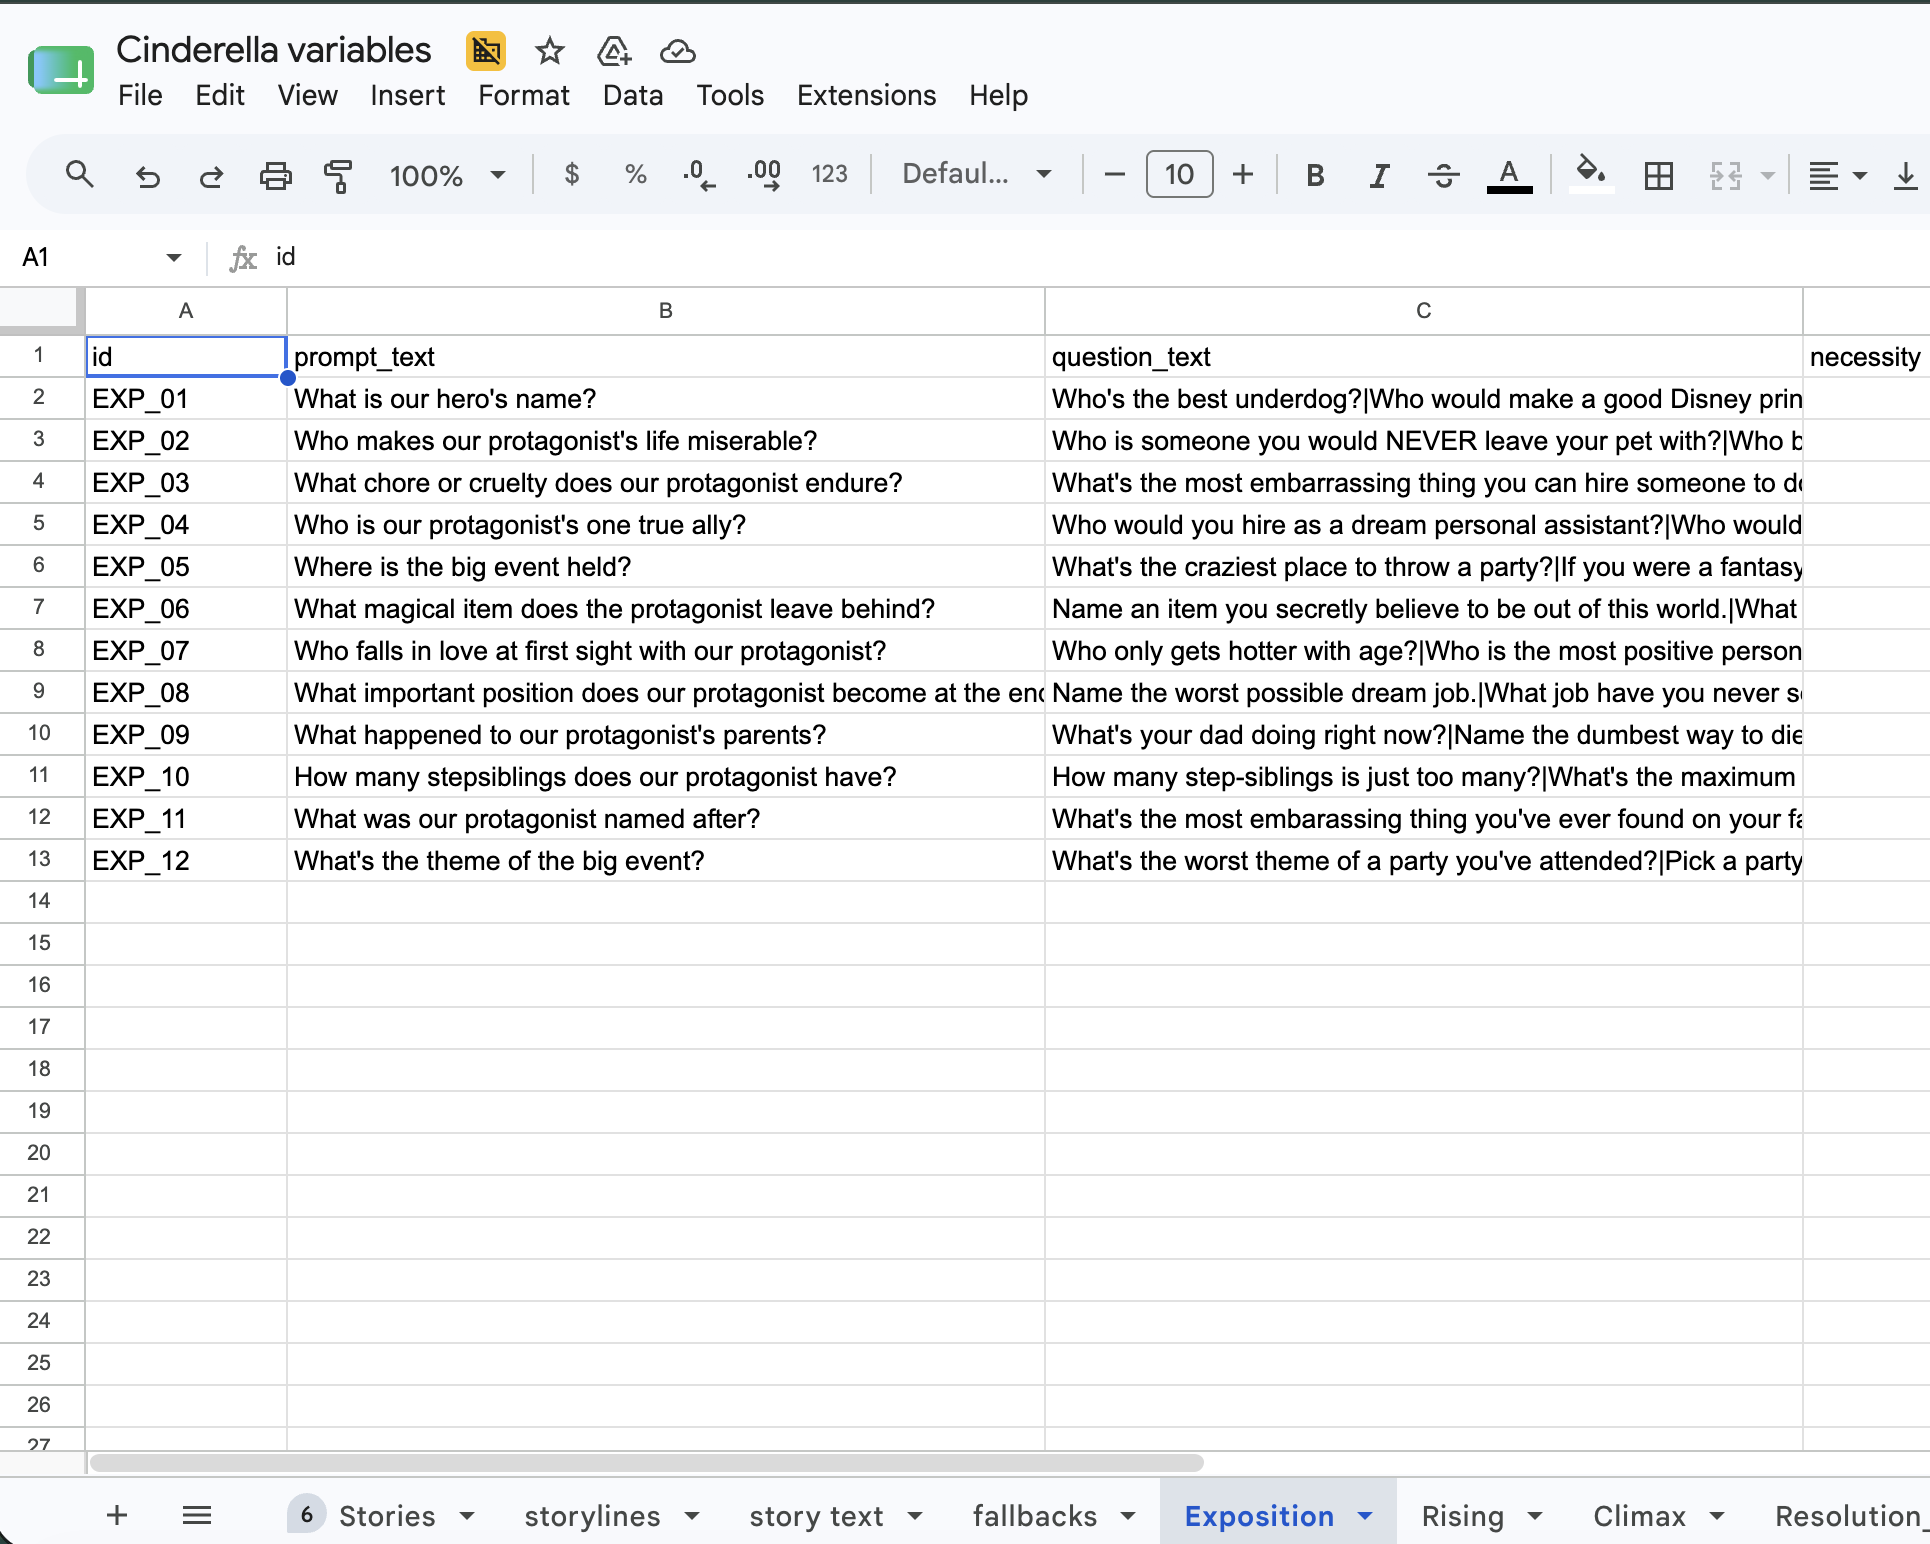The height and width of the screenshot is (1544, 1930).
Task: Select row 7 header
Action: point(39,607)
